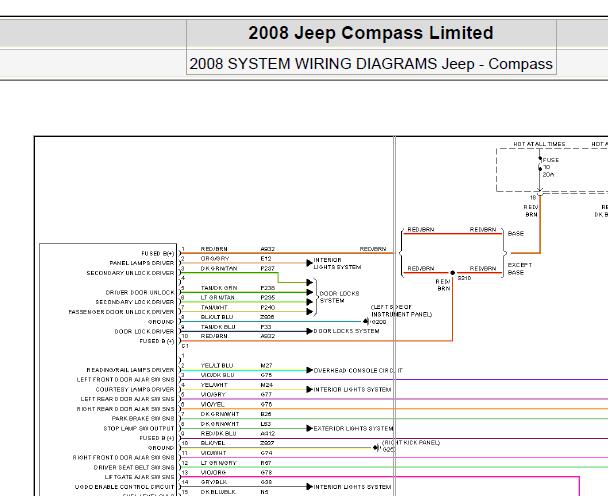Screen dimensions: 608x496
Task: Click the 'VIO/ORG' wire color label
Action: pos(213,472)
